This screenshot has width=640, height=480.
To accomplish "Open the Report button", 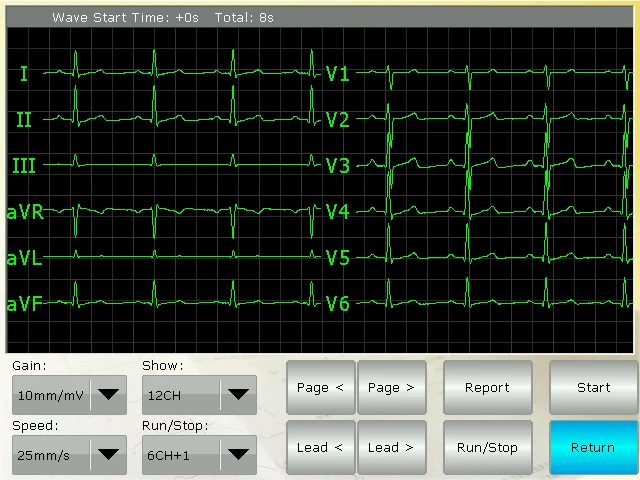I will pos(487,388).
